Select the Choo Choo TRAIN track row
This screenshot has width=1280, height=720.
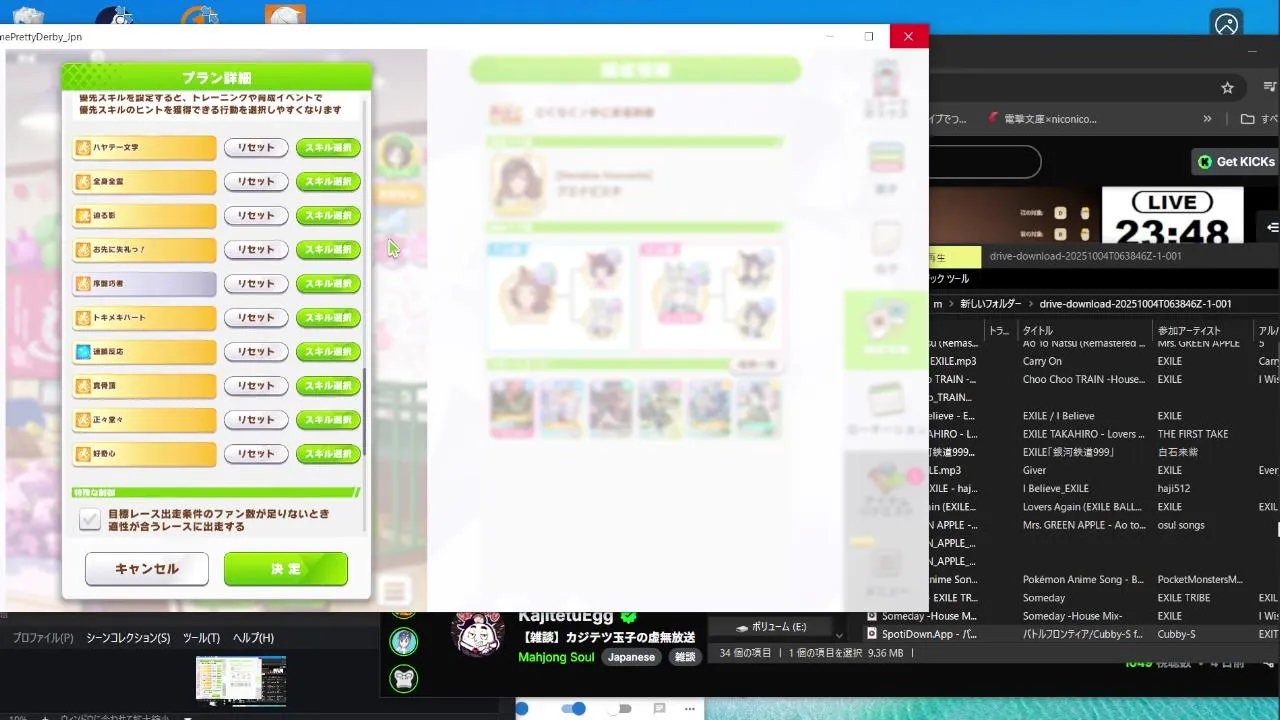[x=1104, y=379]
